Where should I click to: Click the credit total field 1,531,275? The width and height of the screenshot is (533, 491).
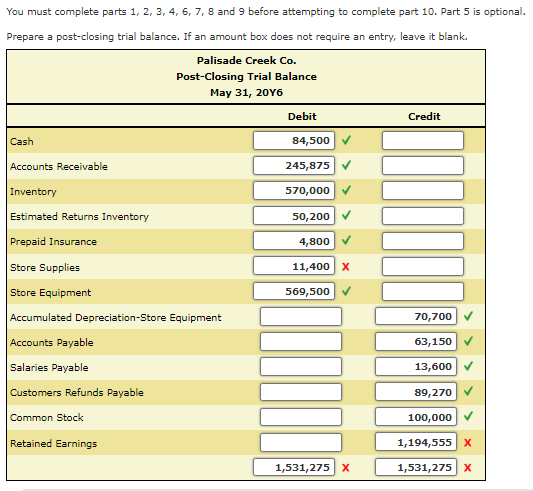(x=416, y=467)
